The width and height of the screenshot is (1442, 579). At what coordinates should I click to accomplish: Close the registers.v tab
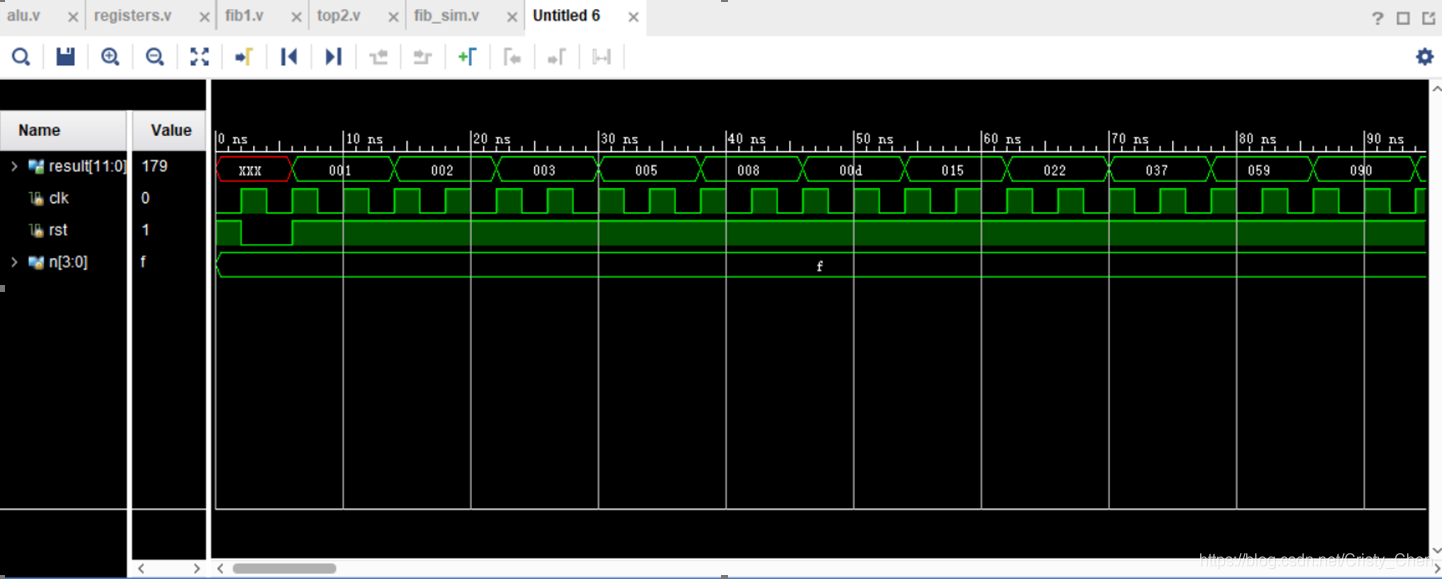pyautogui.click(x=204, y=18)
